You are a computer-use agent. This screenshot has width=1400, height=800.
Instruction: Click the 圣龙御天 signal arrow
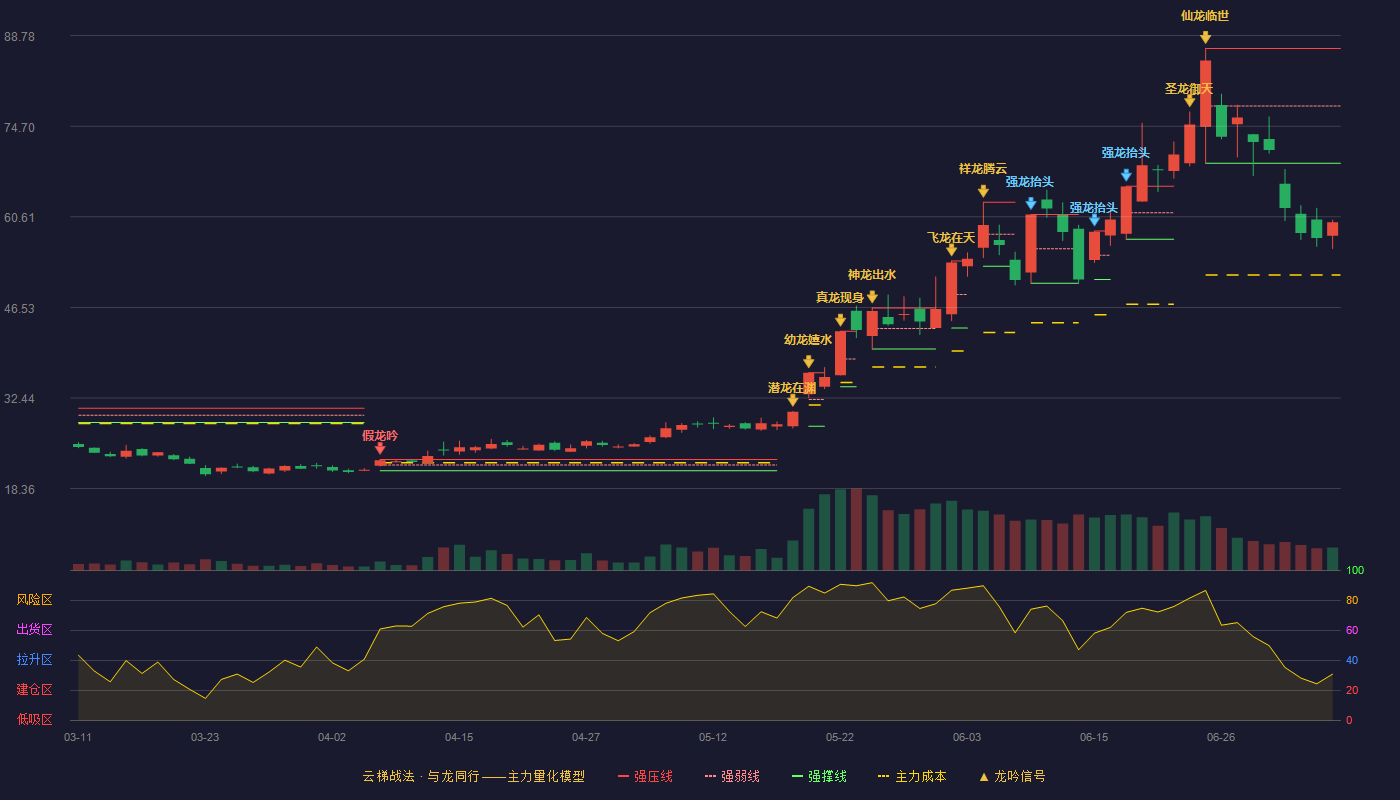click(x=1190, y=101)
